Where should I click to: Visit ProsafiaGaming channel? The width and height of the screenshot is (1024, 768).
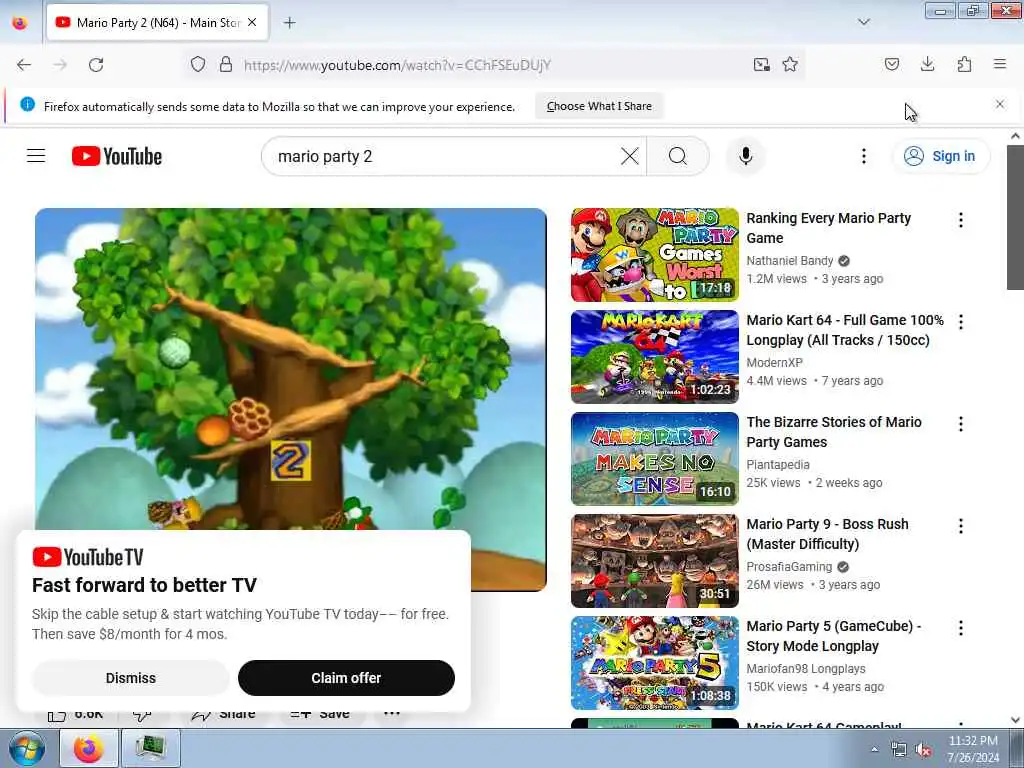[x=789, y=566]
